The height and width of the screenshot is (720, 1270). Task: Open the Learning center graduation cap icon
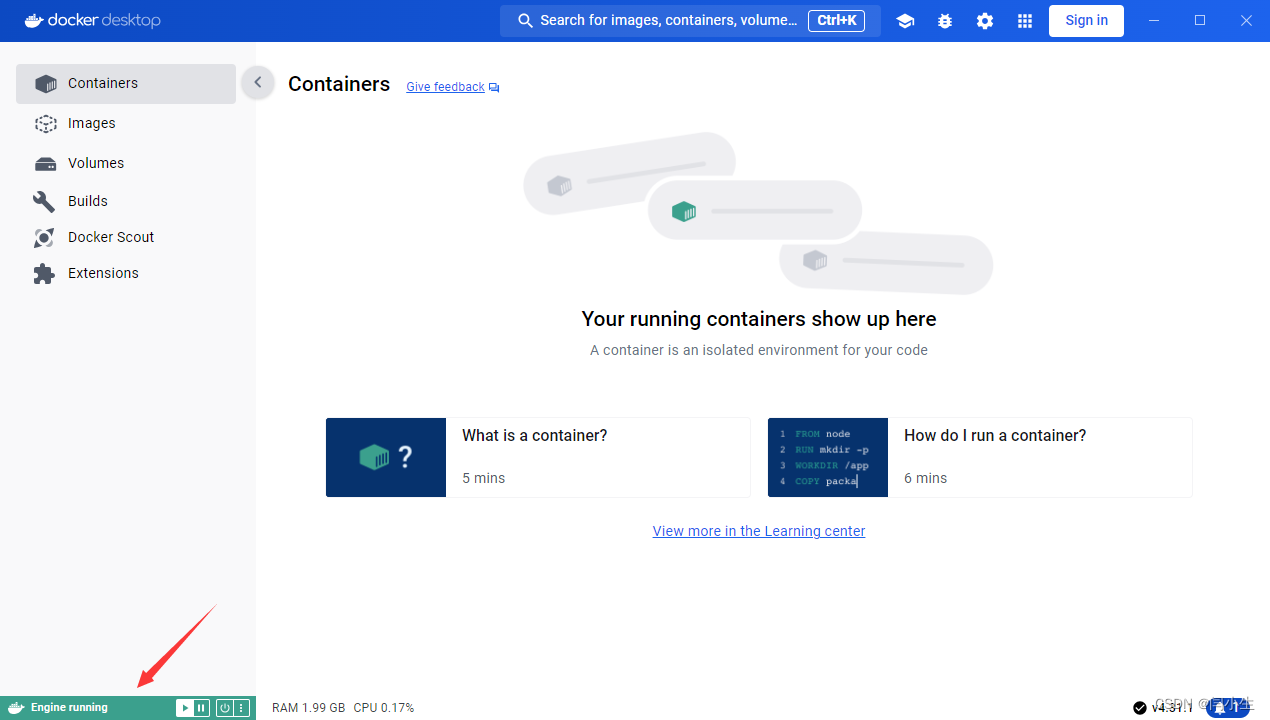(x=905, y=20)
